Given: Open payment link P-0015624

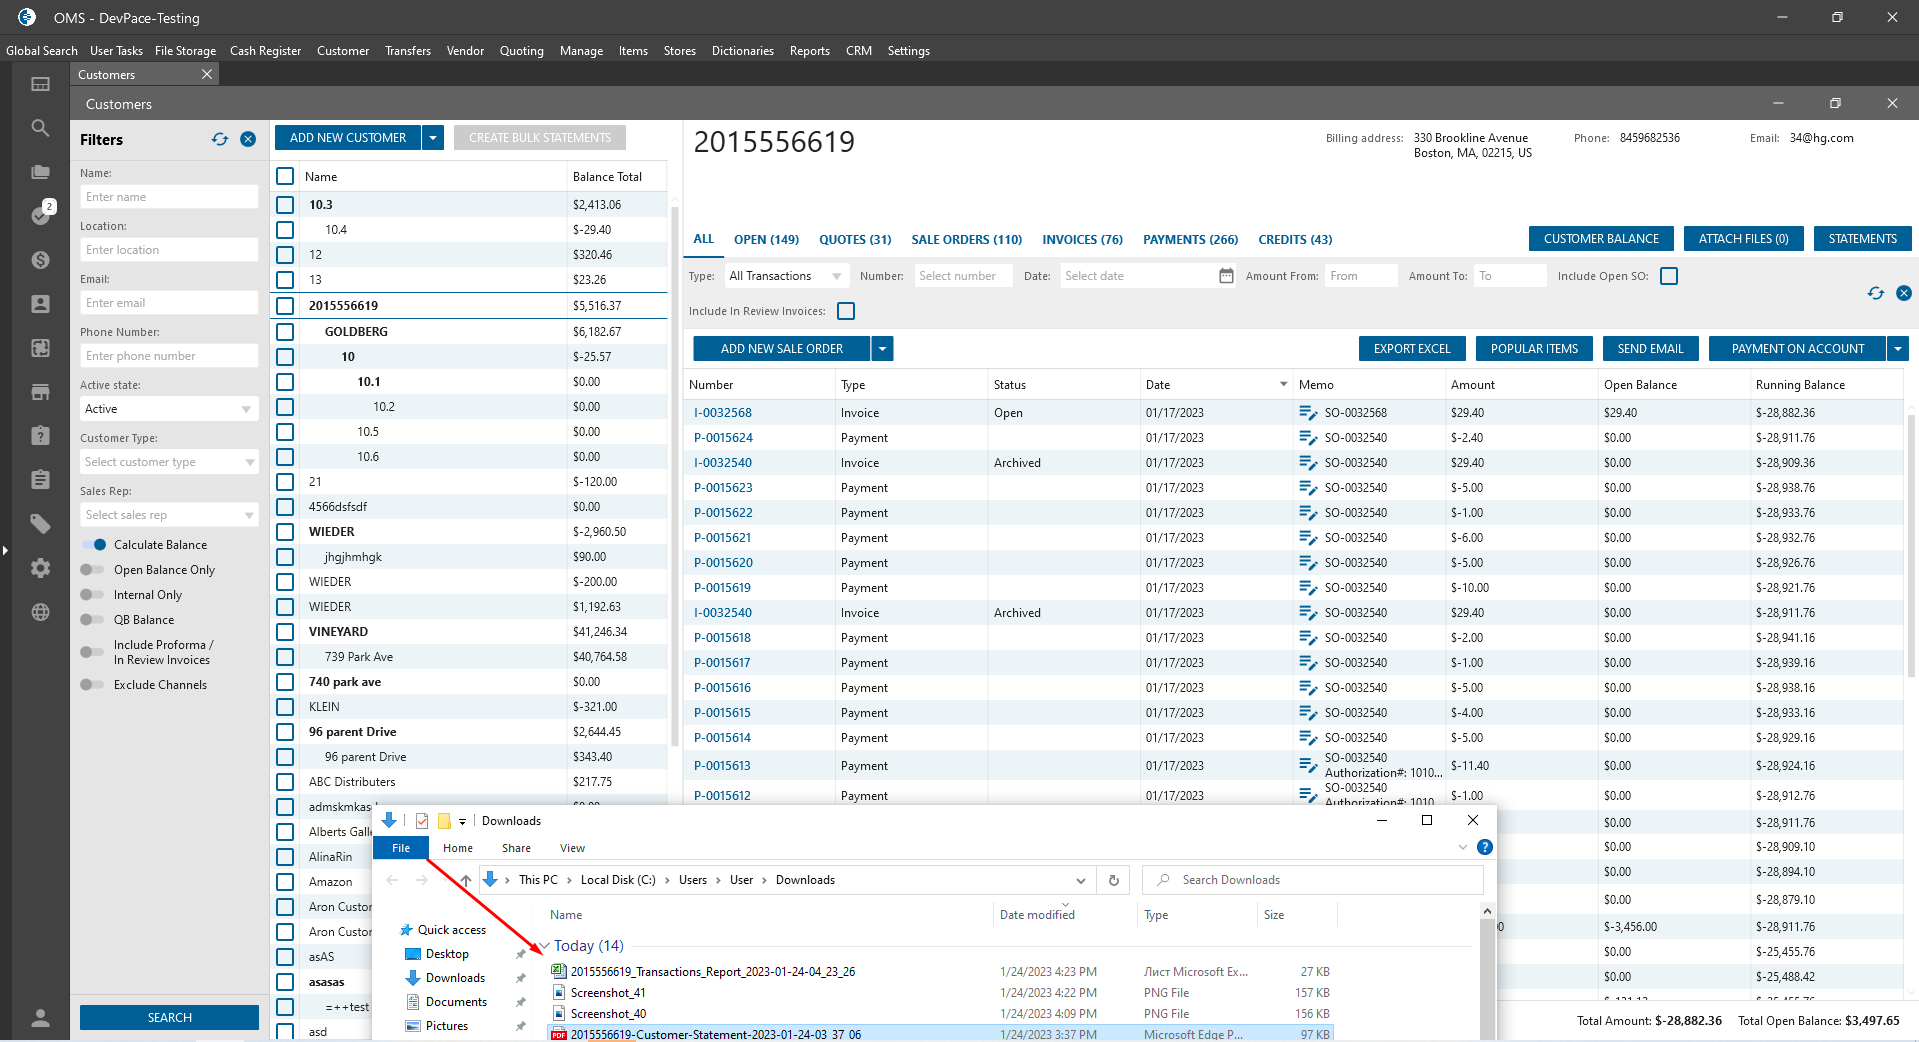Looking at the screenshot, I should 723,438.
